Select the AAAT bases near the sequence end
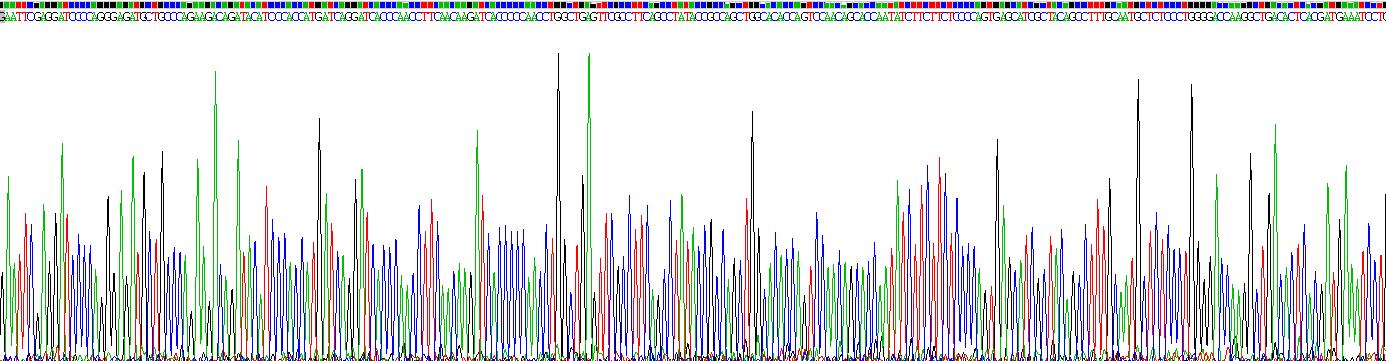This screenshot has height=361, width=1386. pyautogui.click(x=1354, y=17)
